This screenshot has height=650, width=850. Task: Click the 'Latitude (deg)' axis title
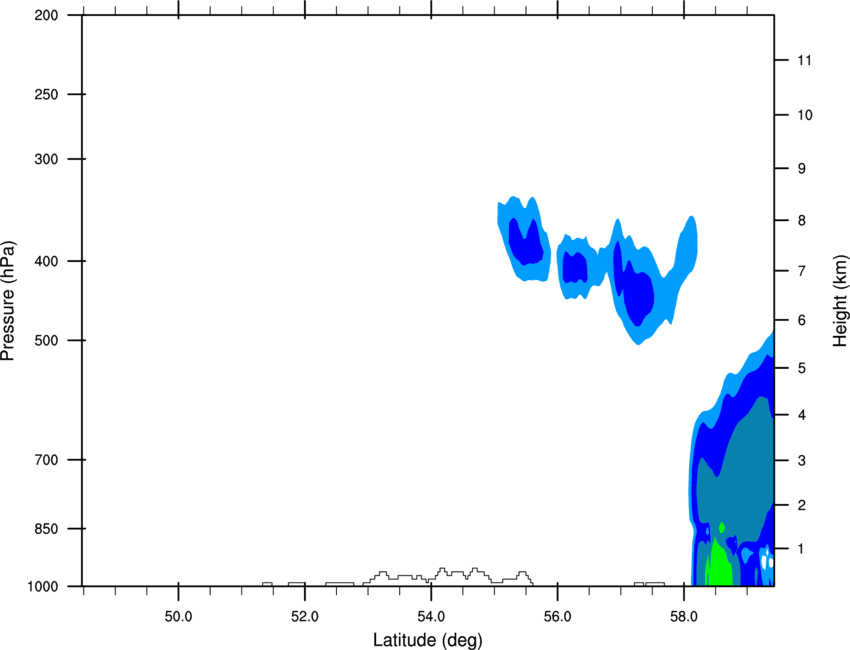click(427, 640)
